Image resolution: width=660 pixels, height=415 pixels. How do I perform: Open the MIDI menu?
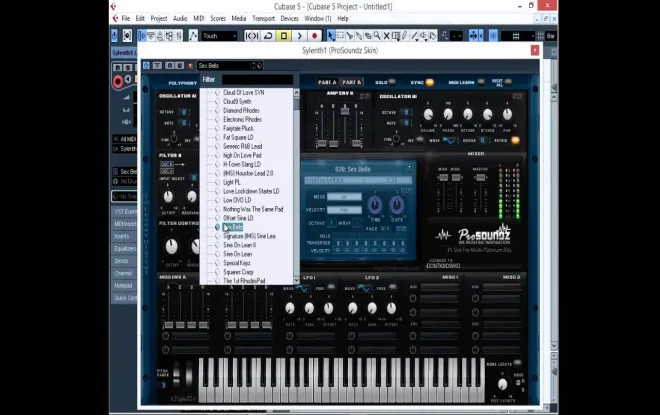(199, 19)
